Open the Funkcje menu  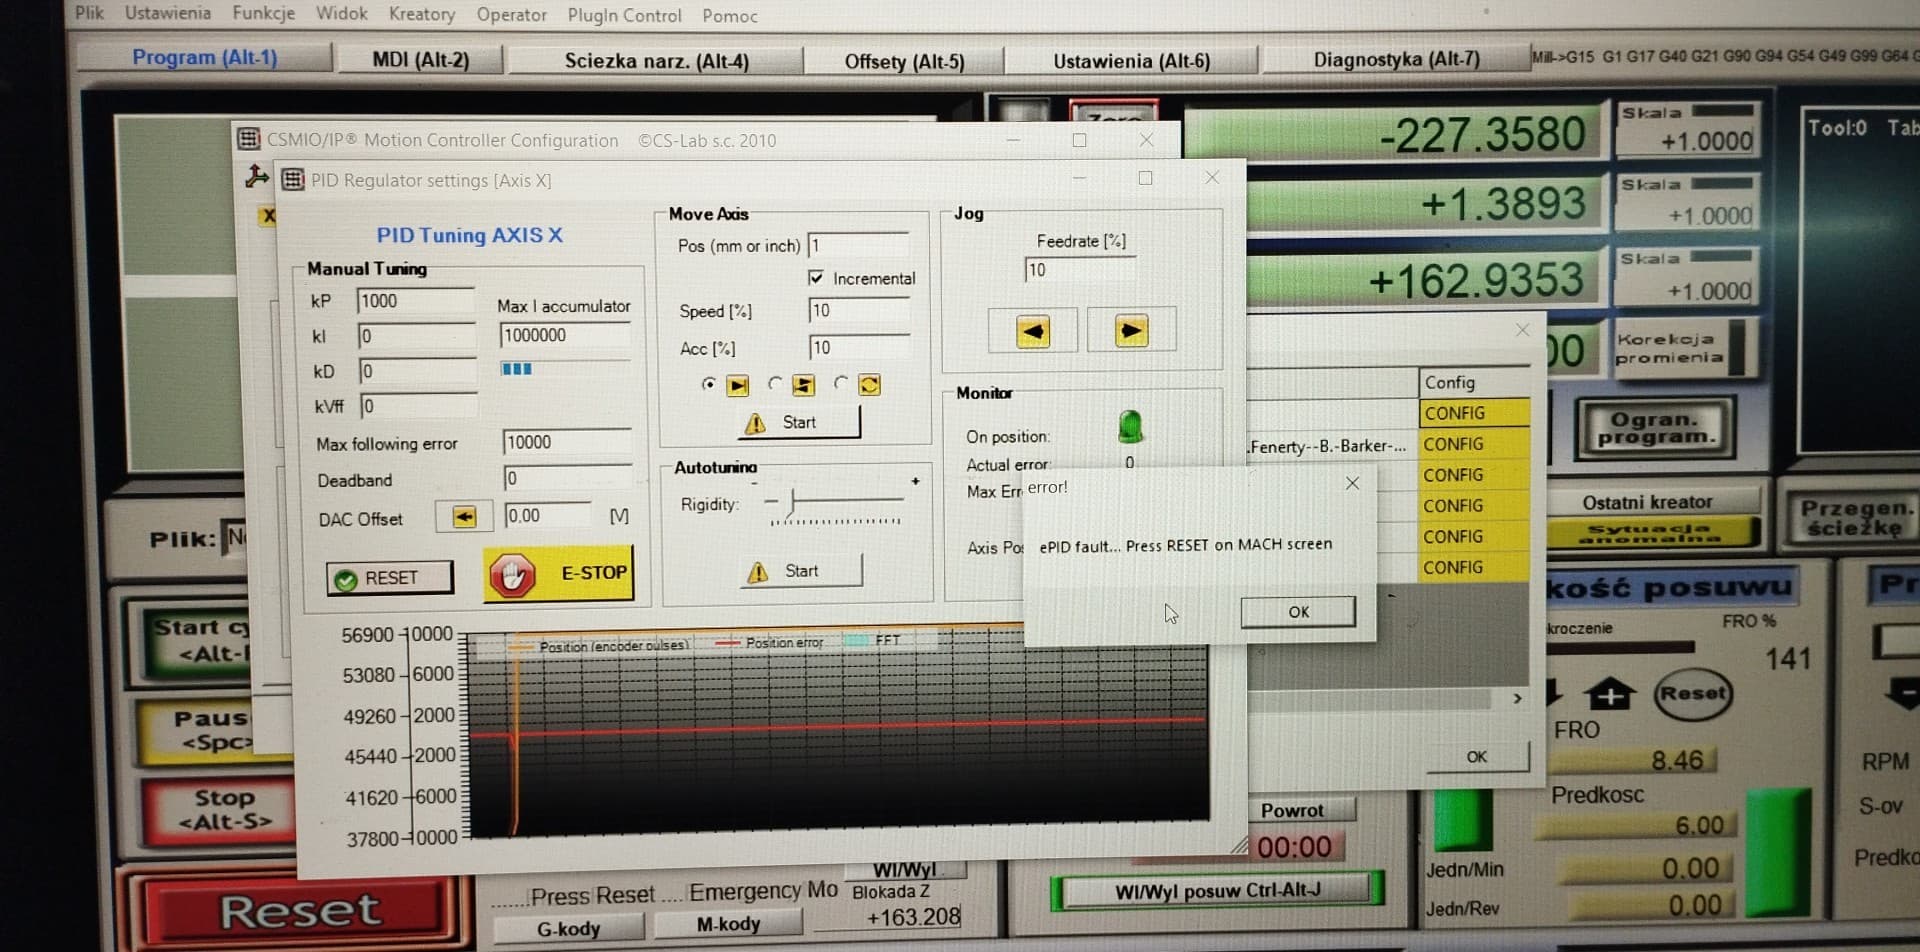(x=263, y=13)
